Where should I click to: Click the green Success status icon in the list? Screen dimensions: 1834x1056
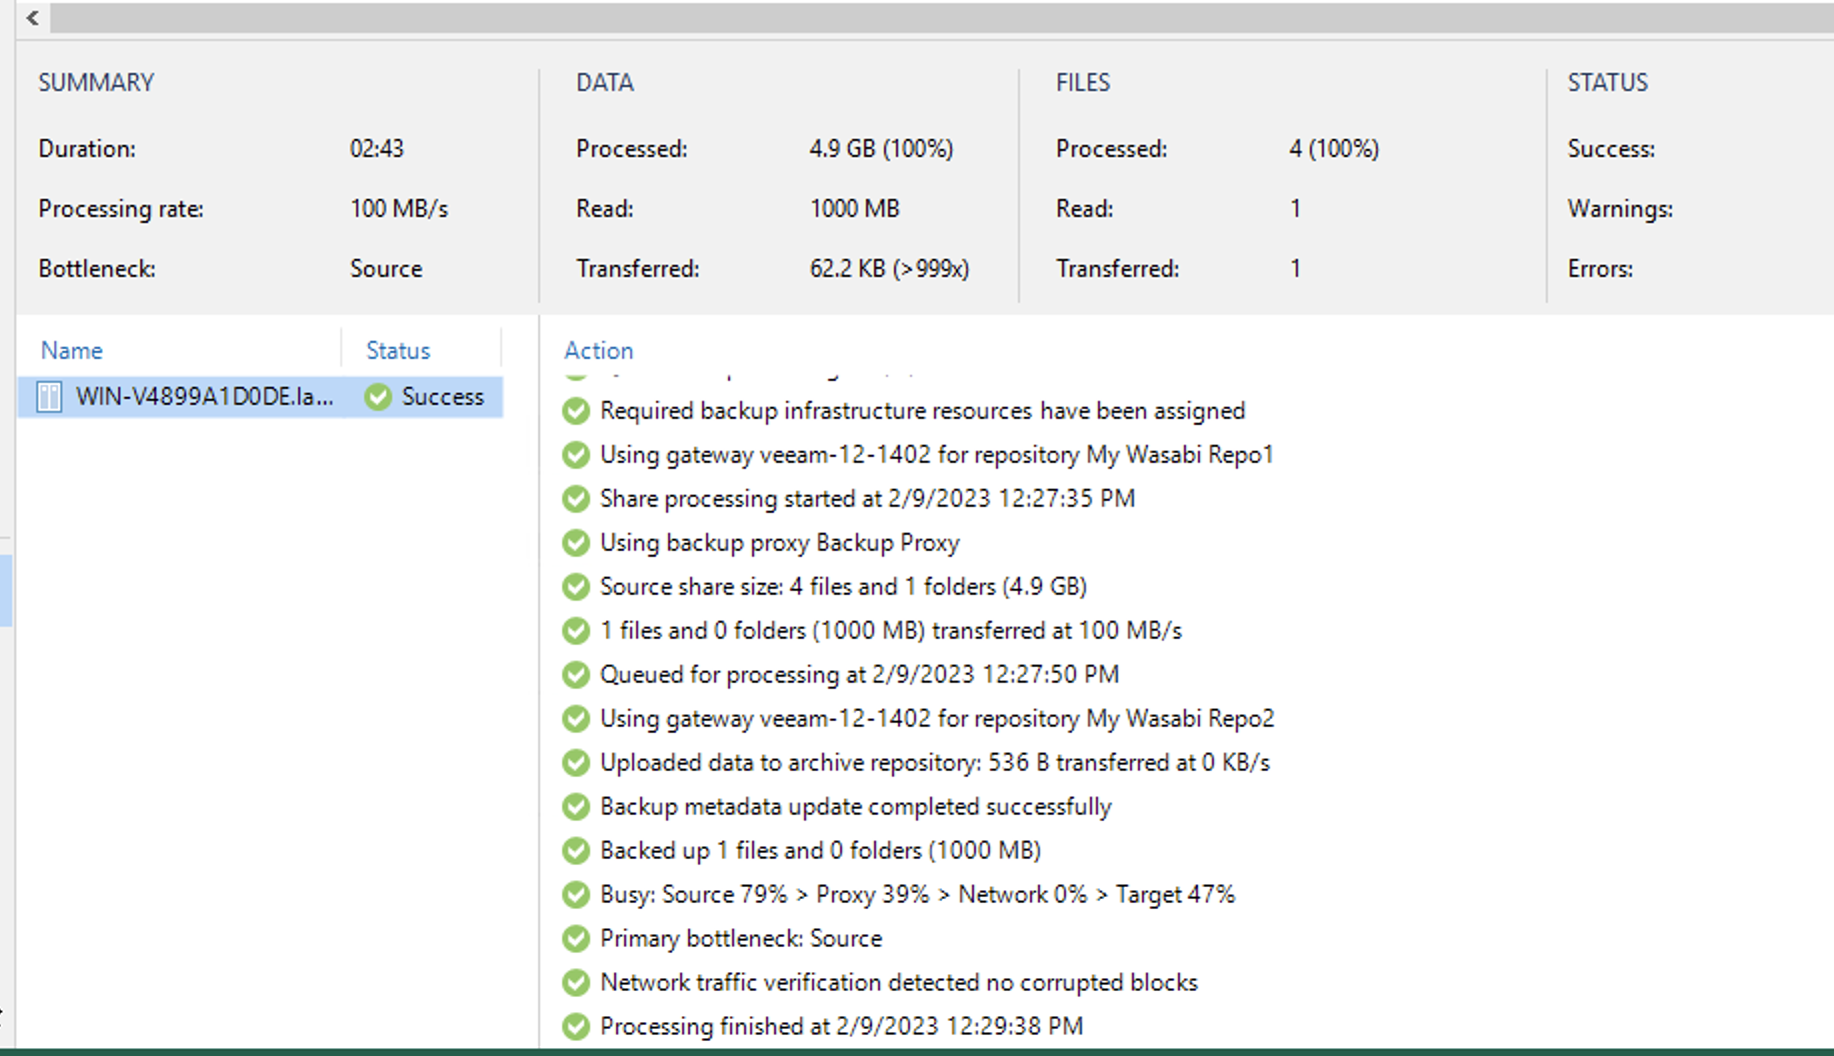[x=378, y=397]
